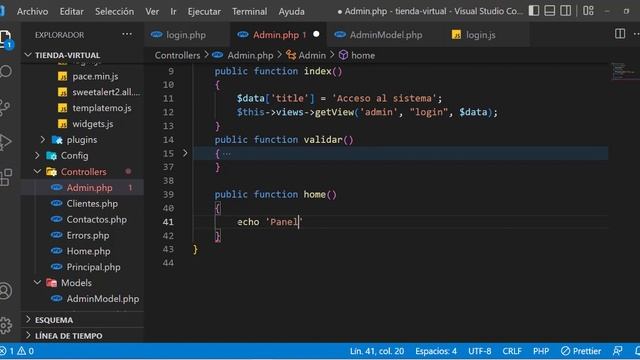Image resolution: width=640 pixels, height=360 pixels.
Task: Open Customize Layout icon
Action: click(588, 11)
